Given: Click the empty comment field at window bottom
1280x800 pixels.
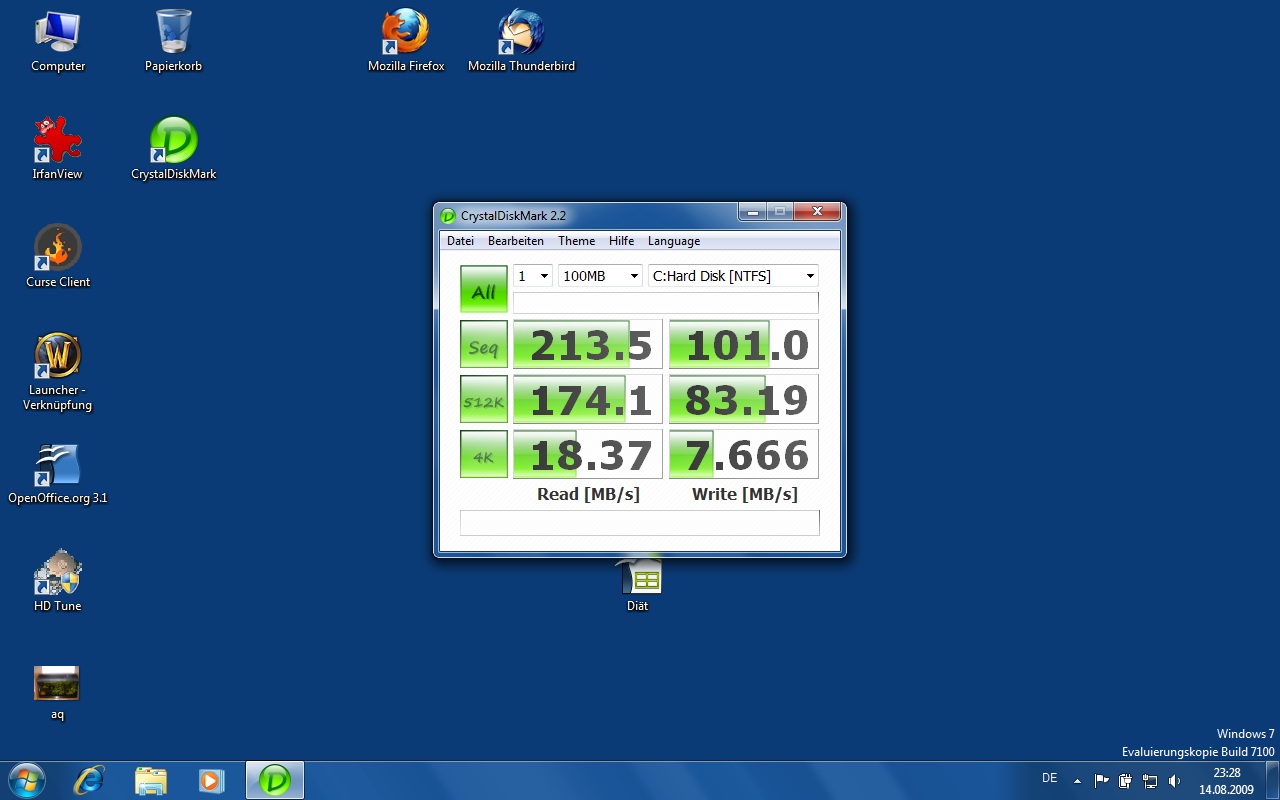Looking at the screenshot, I should [639, 523].
